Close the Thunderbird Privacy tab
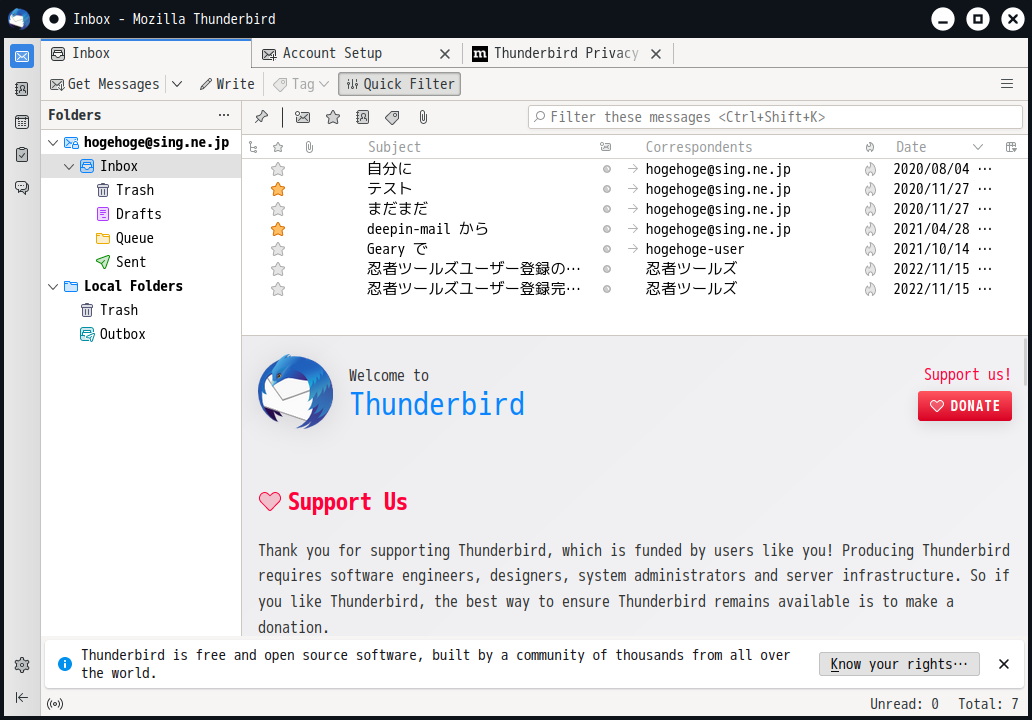The height and width of the screenshot is (720, 1032). (656, 54)
